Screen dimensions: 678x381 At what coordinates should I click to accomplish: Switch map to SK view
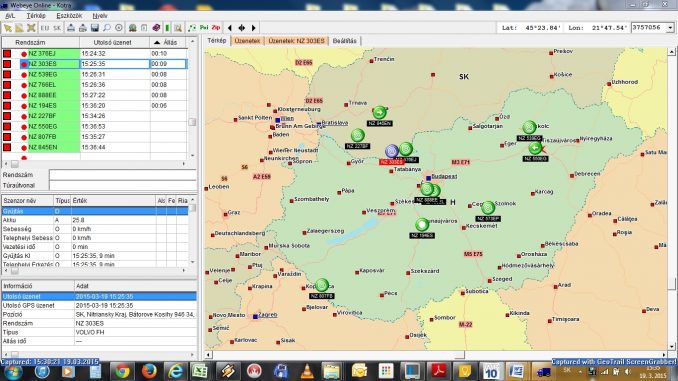click(x=57, y=28)
